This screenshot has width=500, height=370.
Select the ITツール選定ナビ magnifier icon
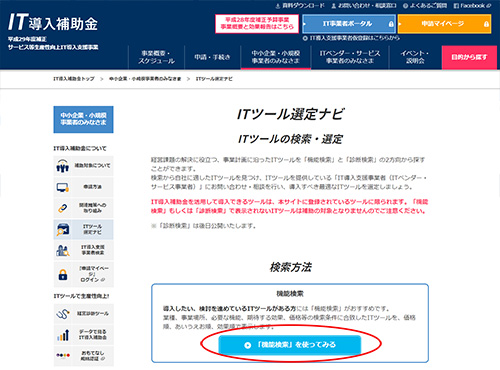click(63, 230)
